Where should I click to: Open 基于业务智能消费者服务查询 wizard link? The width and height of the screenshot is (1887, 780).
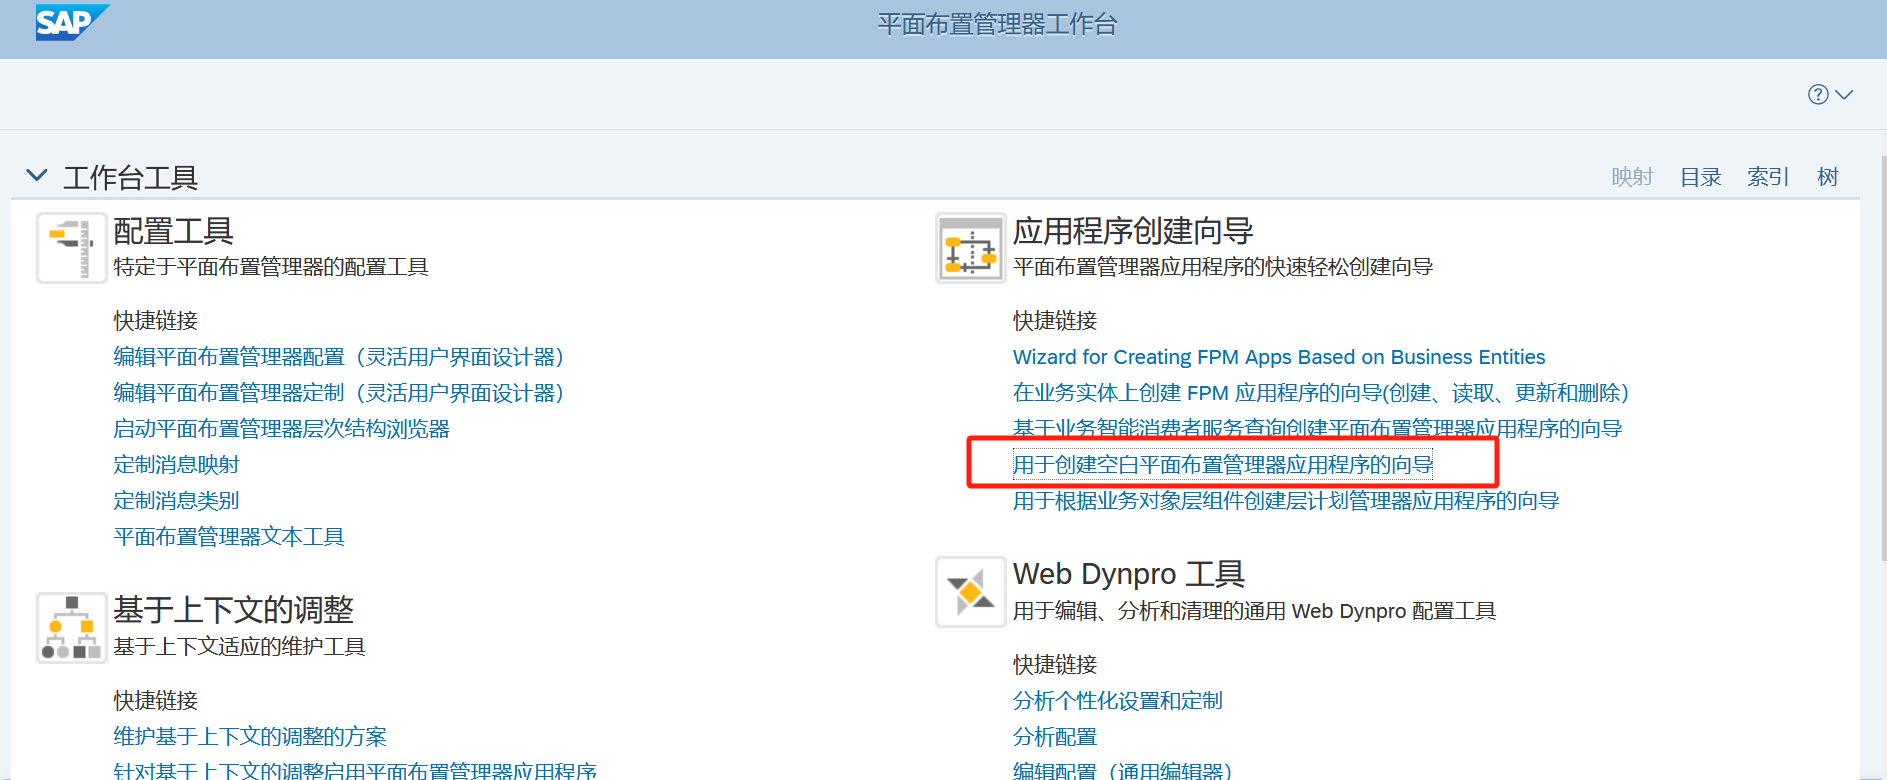pos(1318,429)
